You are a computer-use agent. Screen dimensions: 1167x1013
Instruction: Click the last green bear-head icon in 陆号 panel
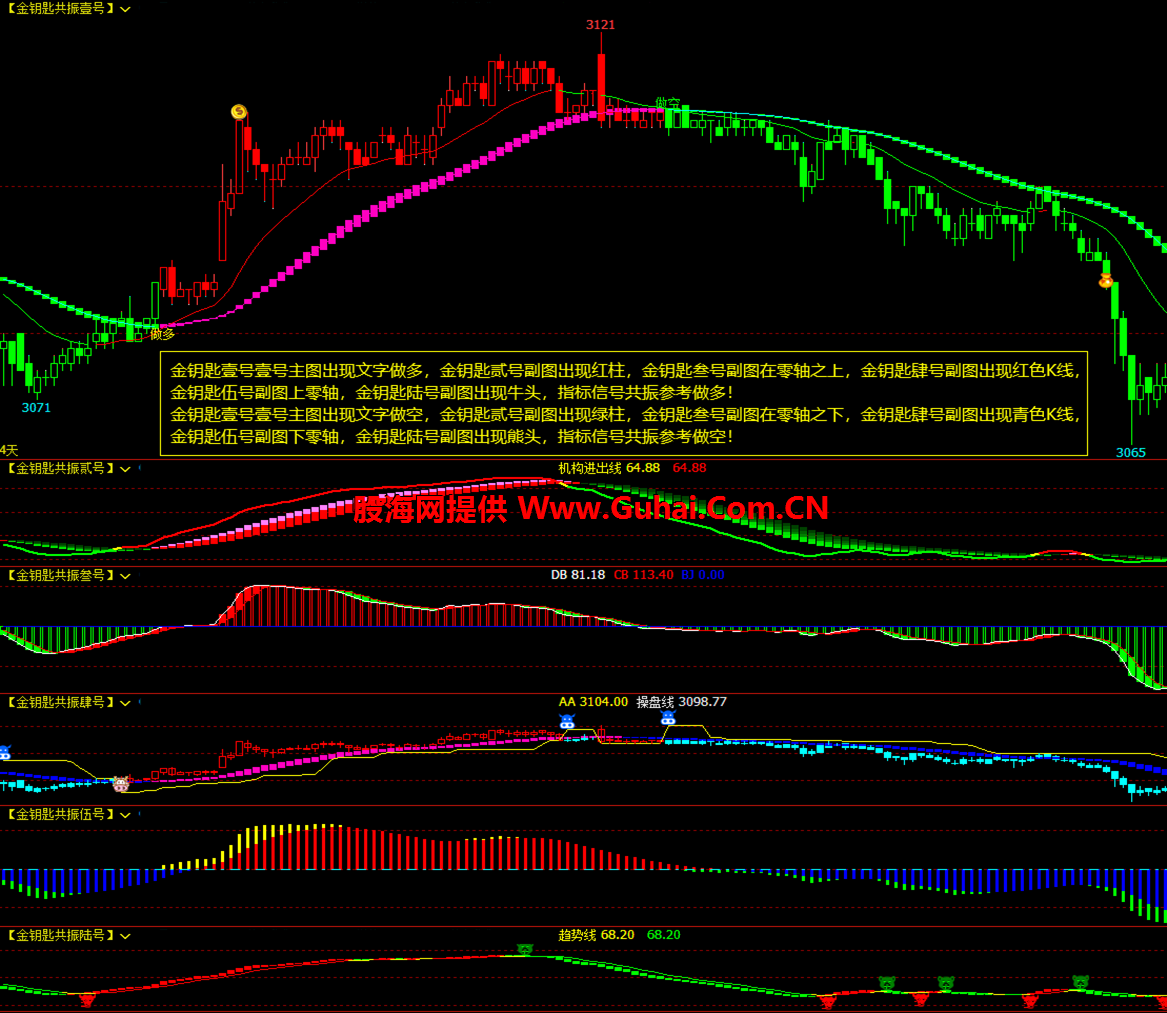[x=1081, y=982]
